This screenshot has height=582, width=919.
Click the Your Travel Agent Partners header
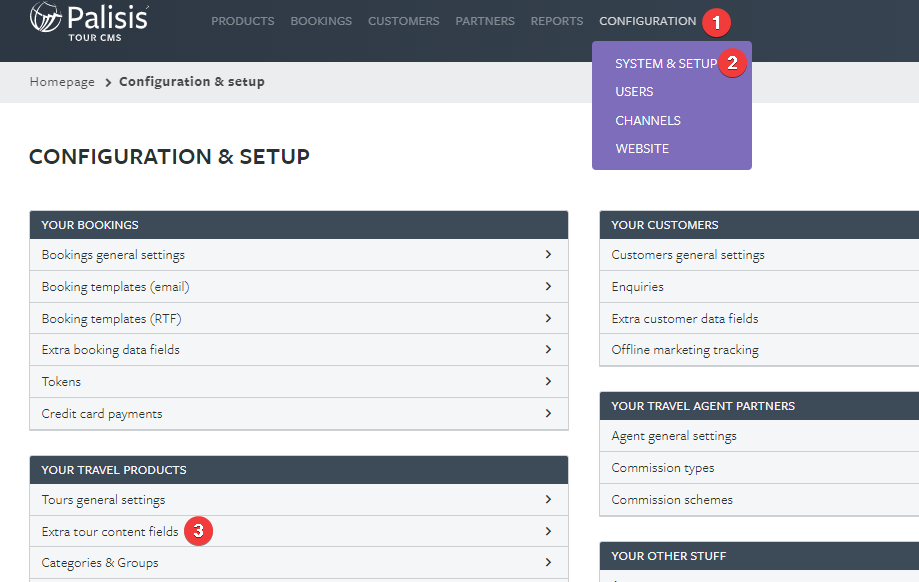coord(759,406)
